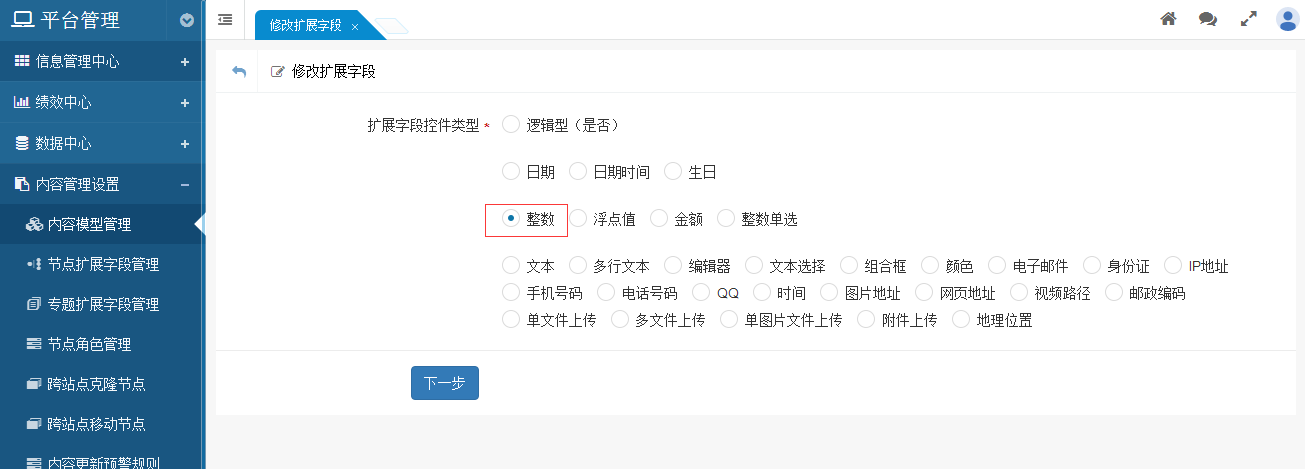Click the cubes icon of 内容模型管理

(x=34, y=224)
